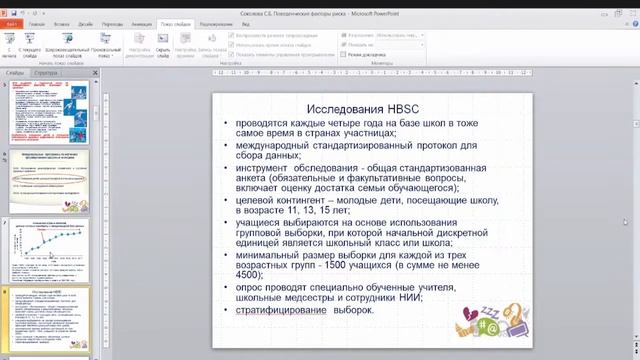
Task: Go to previous slide double-arrow button
Action: coord(636,345)
